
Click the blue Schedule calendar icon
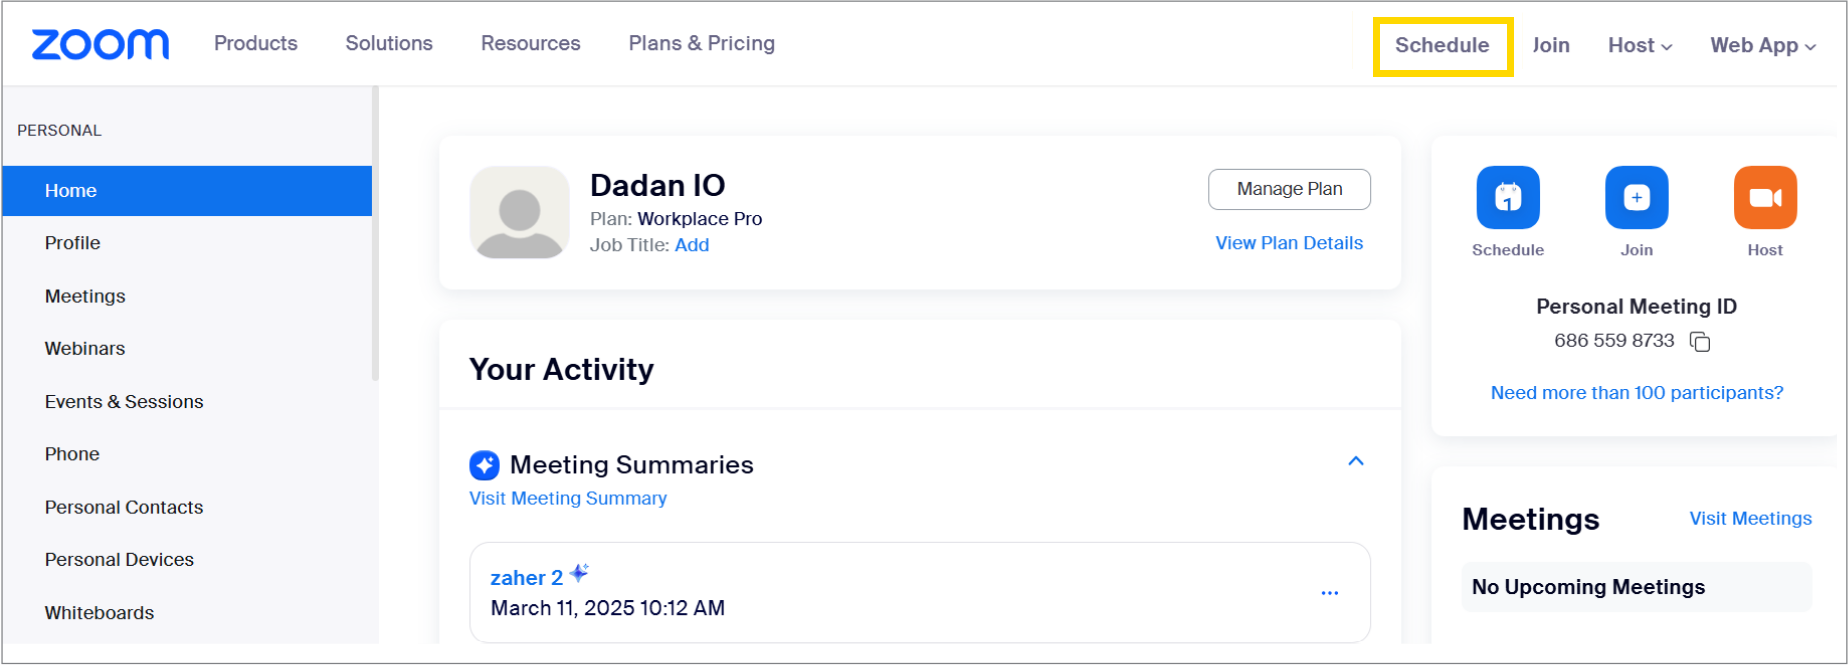click(x=1507, y=197)
